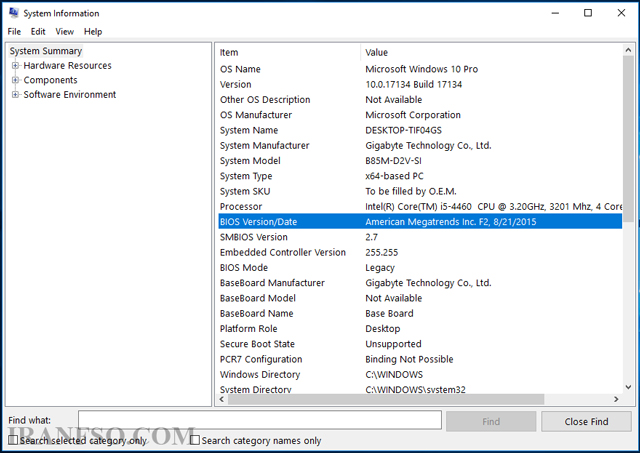Image resolution: width=640 pixels, height=453 pixels.
Task: Minimize the System Information window
Action: pos(555,13)
